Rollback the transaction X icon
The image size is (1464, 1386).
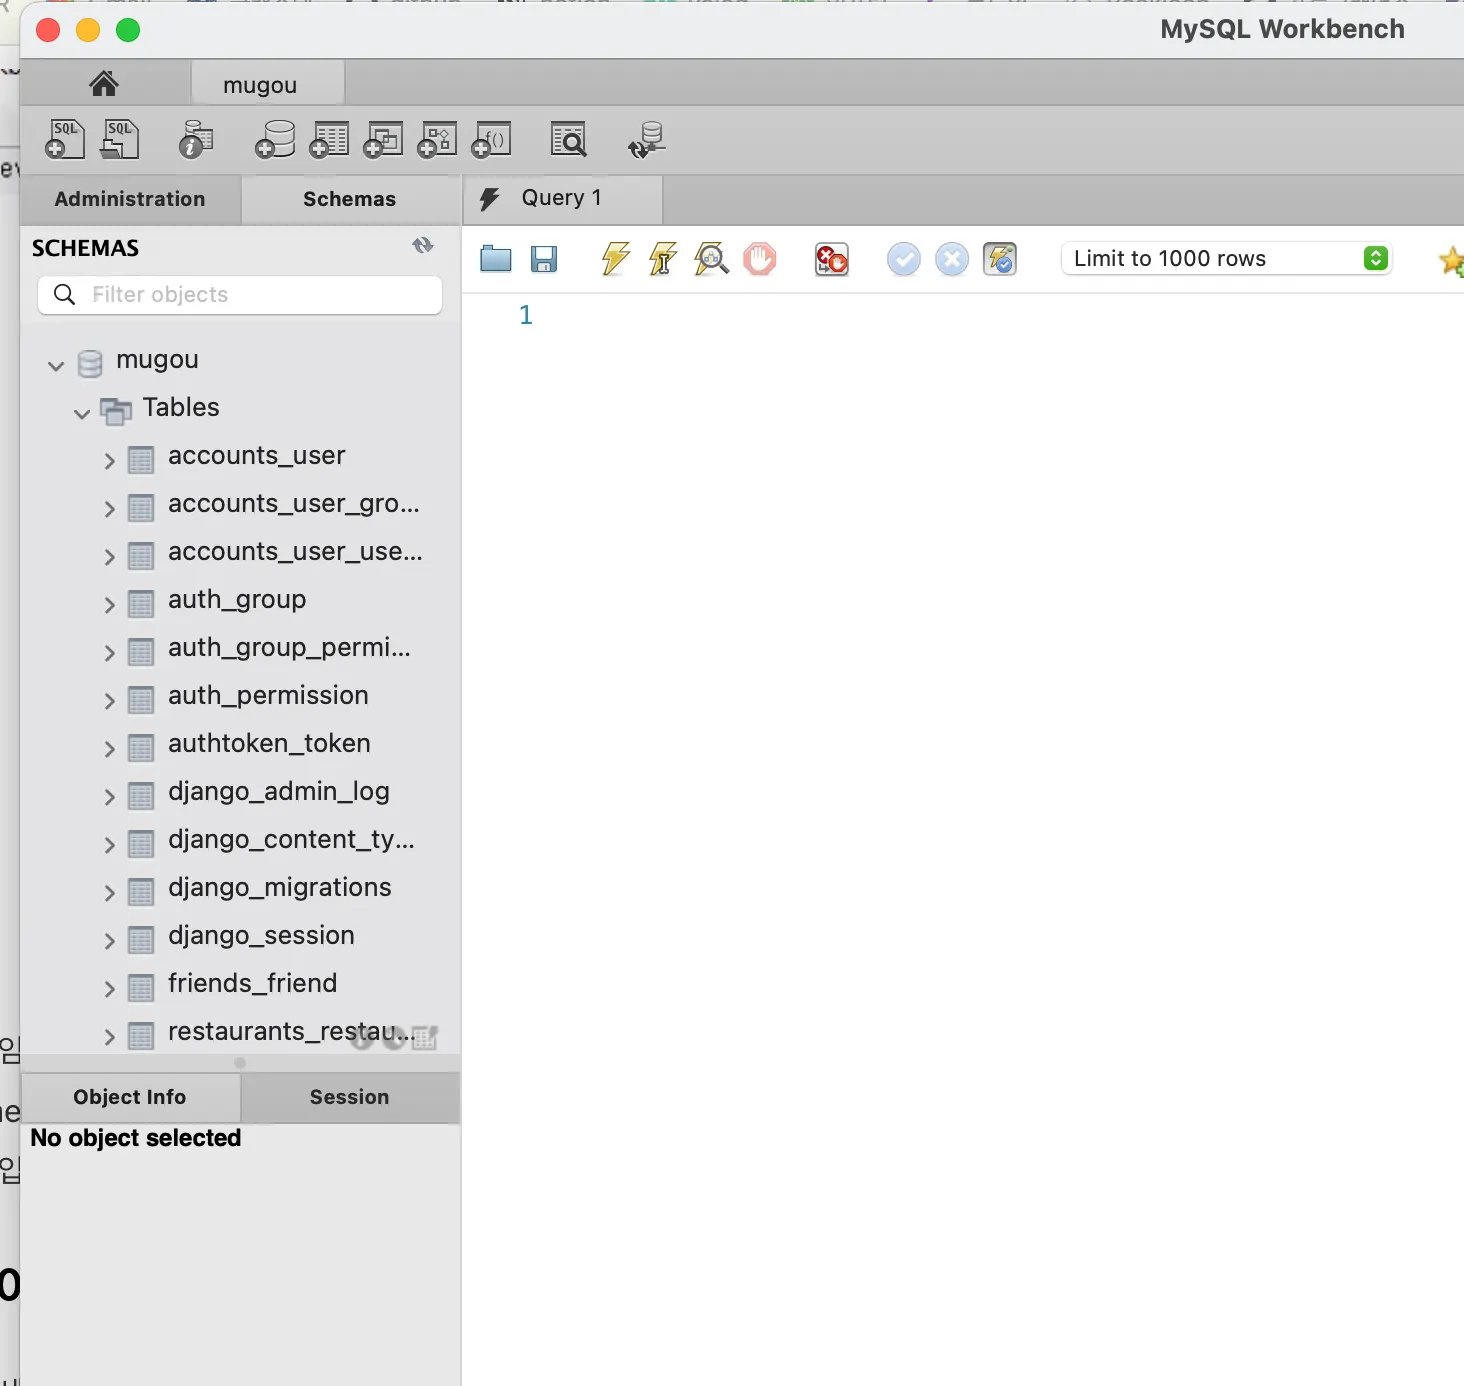tap(952, 260)
